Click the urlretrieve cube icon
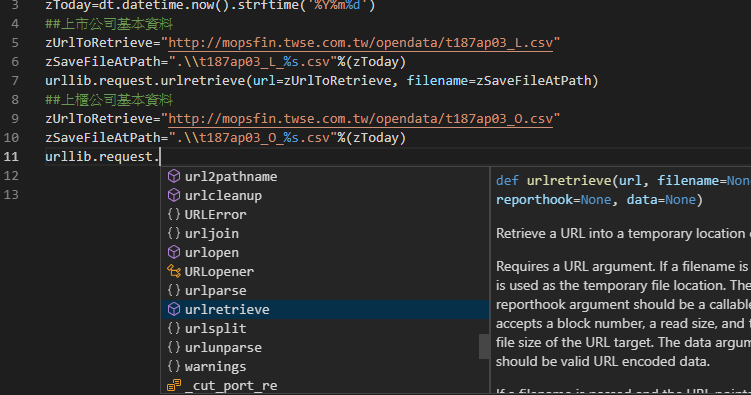Viewport: 751px width, 395px height. pyautogui.click(x=173, y=309)
